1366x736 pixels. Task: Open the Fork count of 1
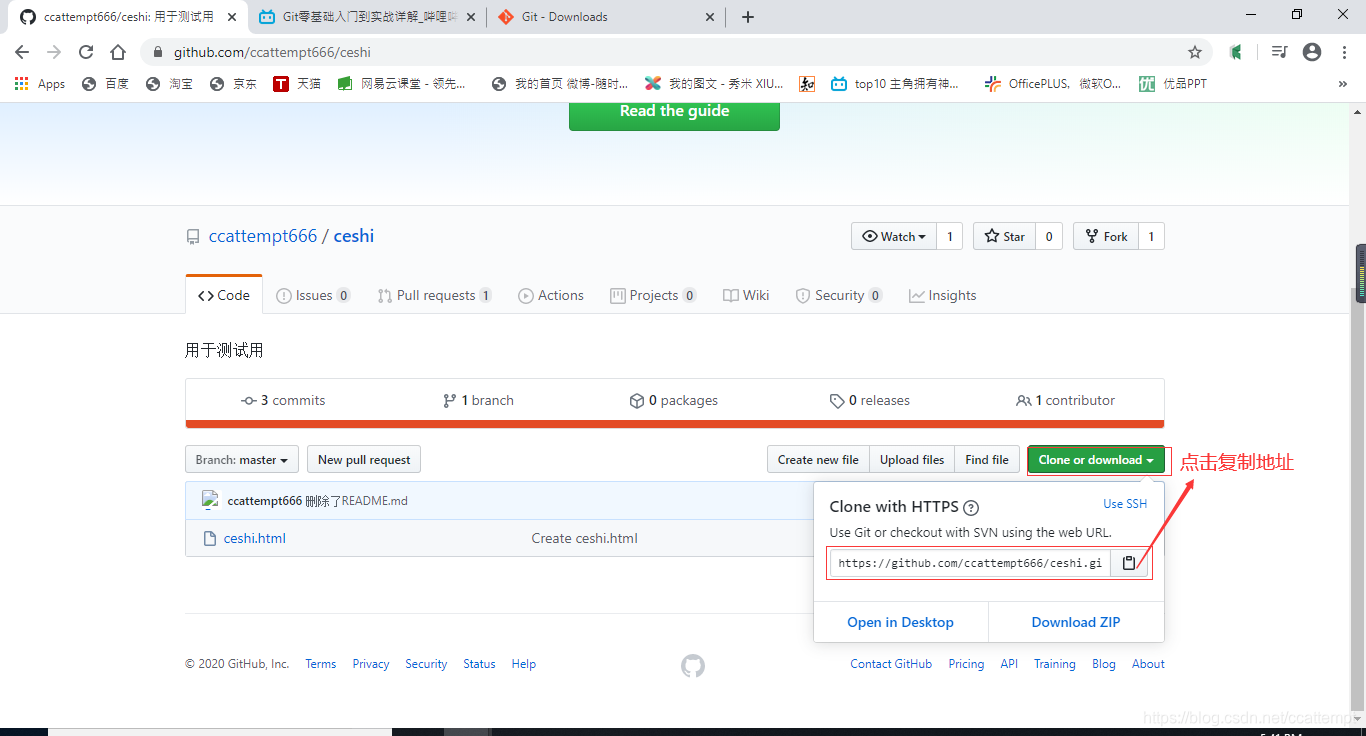1151,236
